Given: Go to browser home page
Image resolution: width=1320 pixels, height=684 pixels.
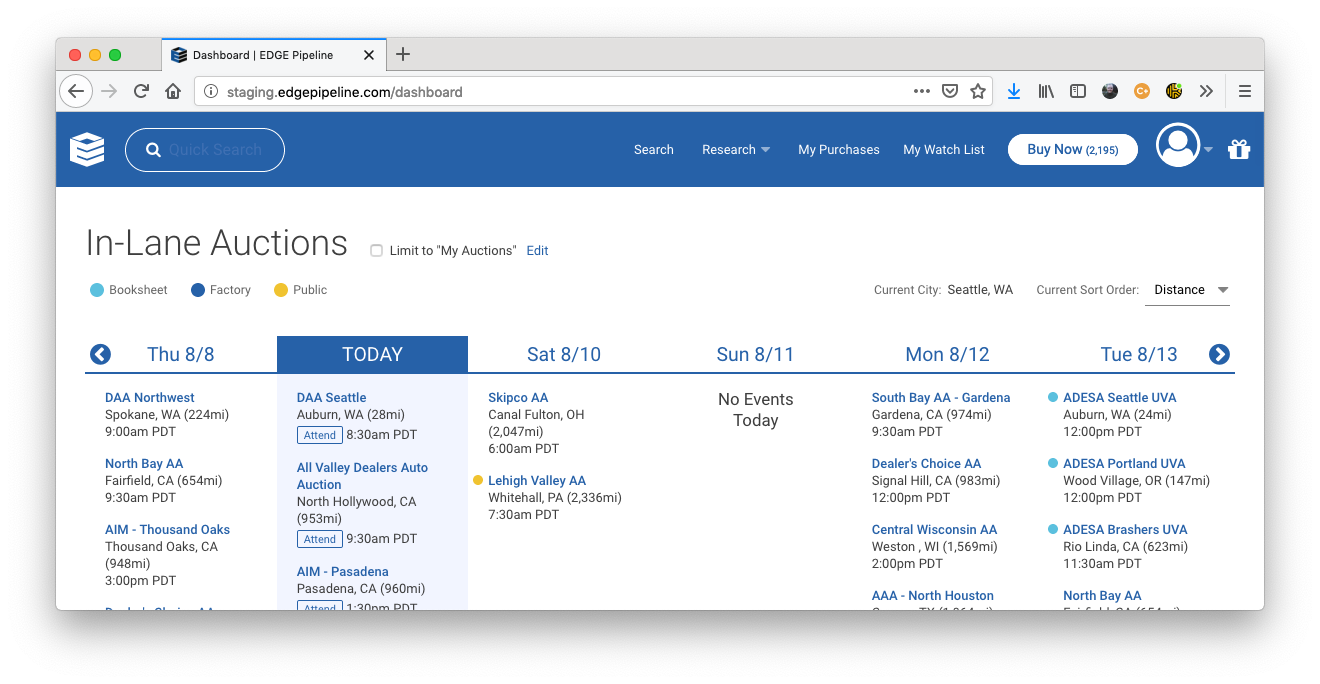Looking at the screenshot, I should (x=173, y=91).
